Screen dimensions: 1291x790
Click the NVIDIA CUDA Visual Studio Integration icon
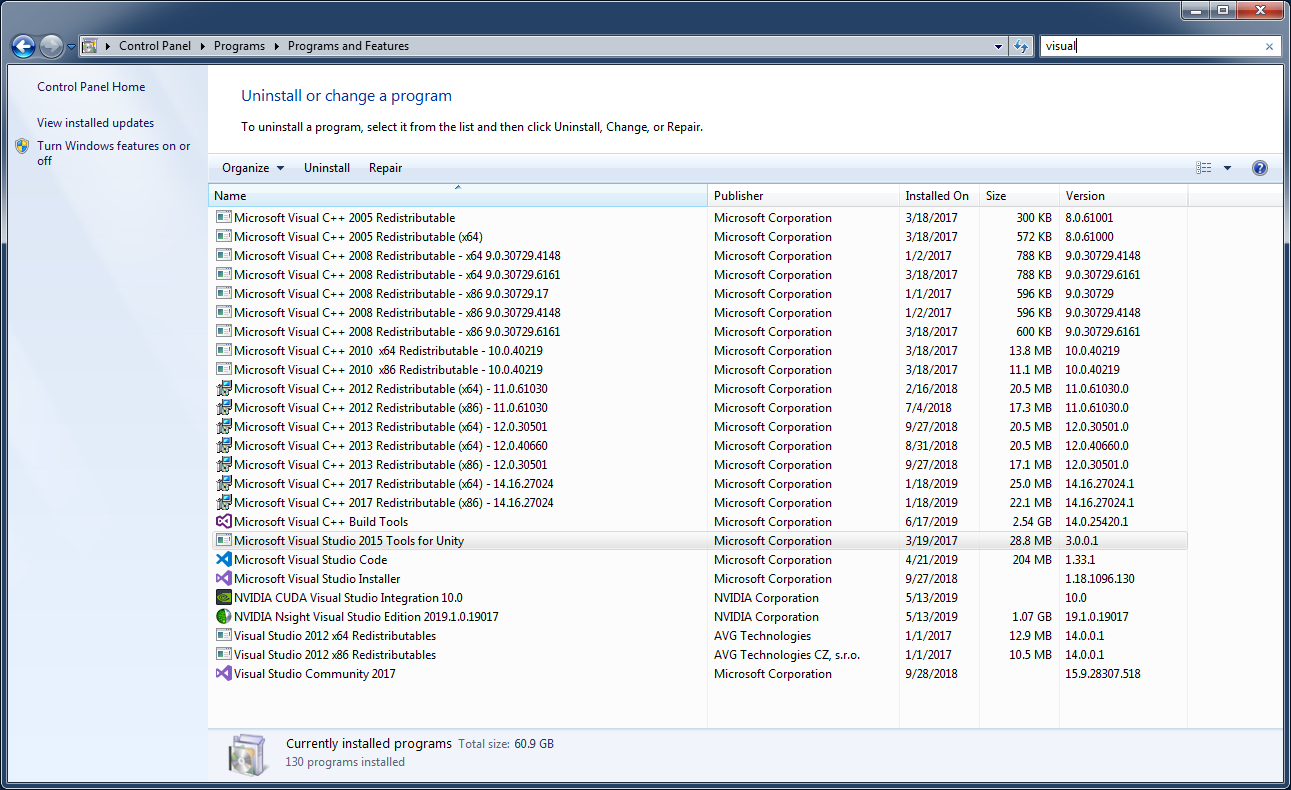tap(224, 597)
